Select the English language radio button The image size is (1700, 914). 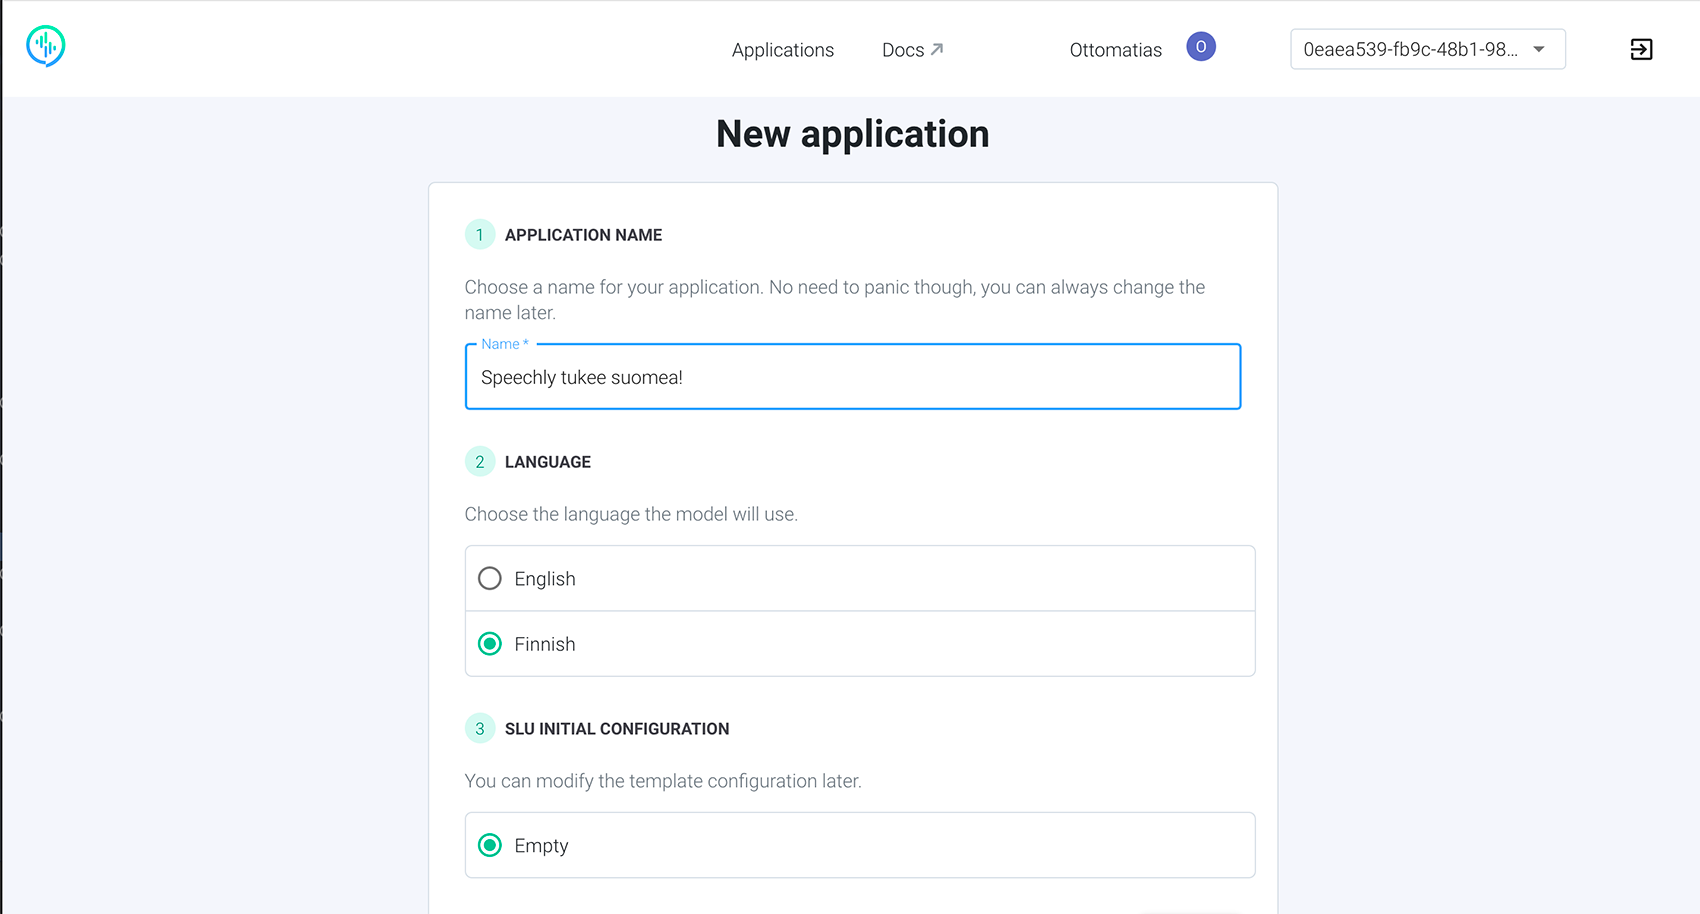(x=490, y=579)
